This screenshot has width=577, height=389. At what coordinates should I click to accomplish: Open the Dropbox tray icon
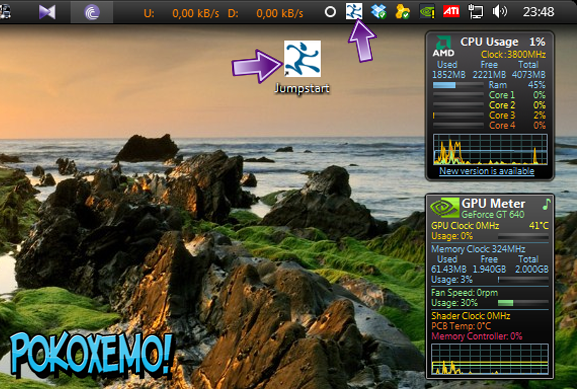[x=379, y=11]
